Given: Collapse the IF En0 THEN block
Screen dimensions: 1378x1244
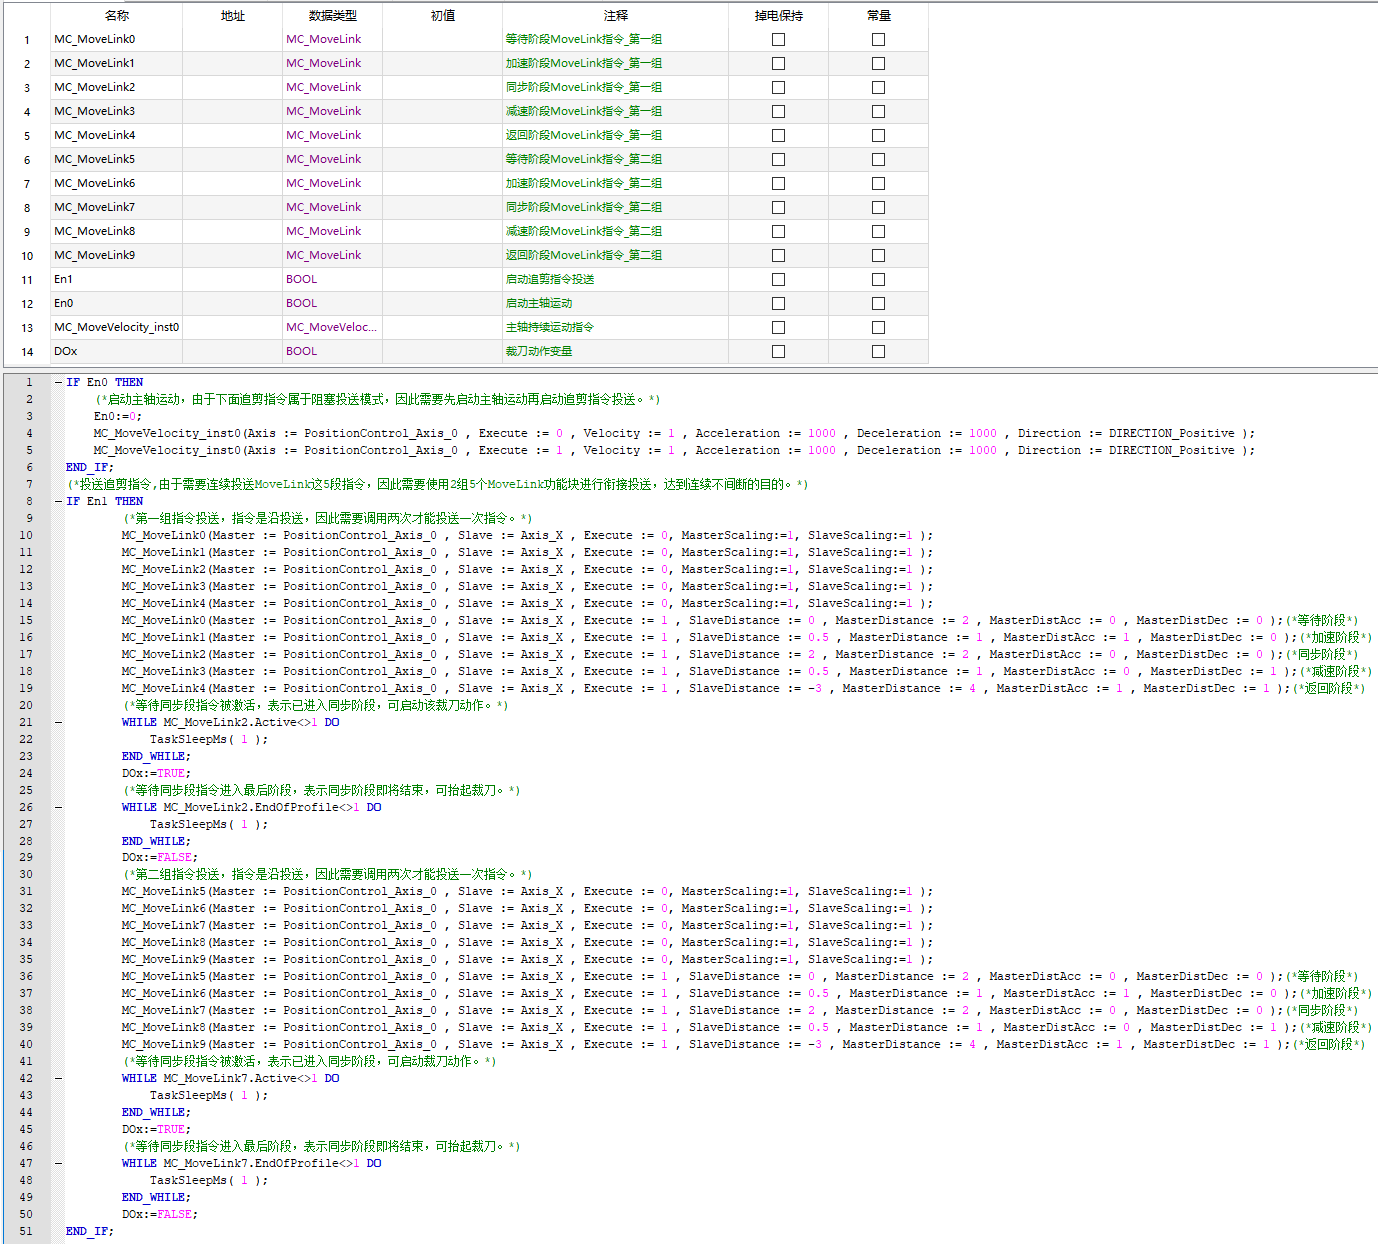Looking at the screenshot, I should 58,382.
